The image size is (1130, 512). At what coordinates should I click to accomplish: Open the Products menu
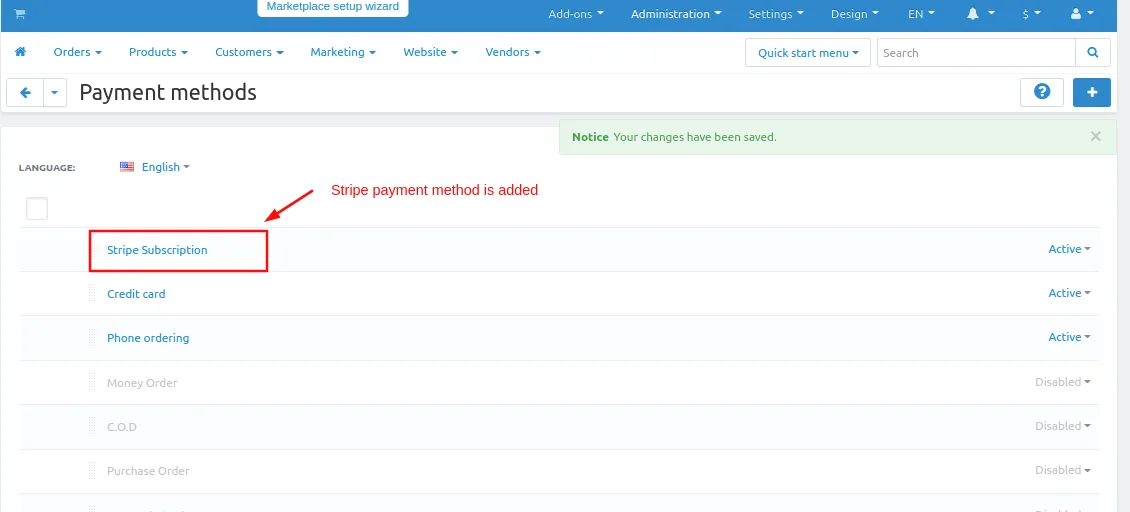tap(158, 52)
